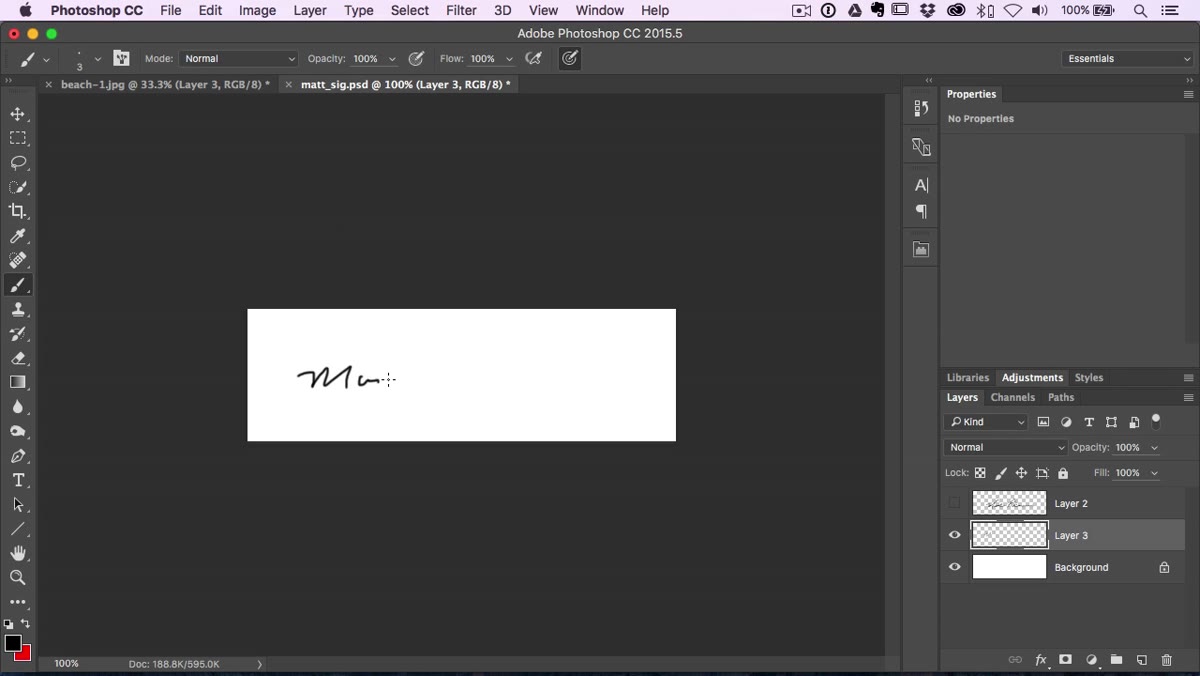
Task: Toggle lock image pixels
Action: click(1001, 473)
